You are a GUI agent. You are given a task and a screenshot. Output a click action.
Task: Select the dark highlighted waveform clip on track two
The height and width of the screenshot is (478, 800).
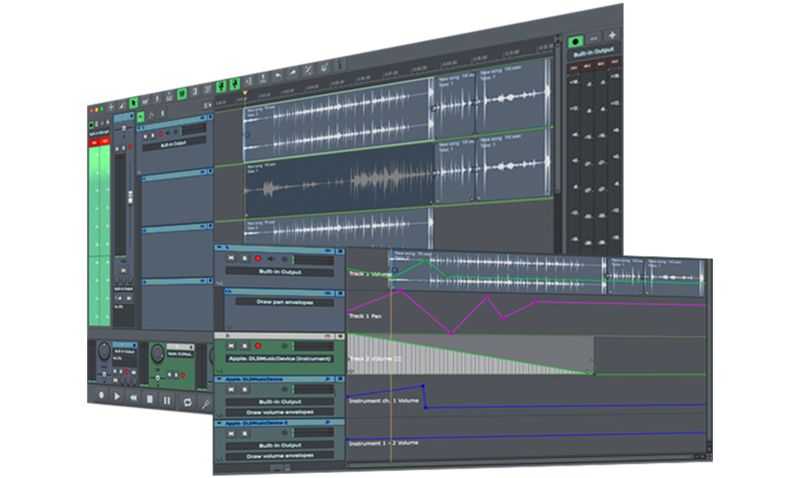[339, 179]
